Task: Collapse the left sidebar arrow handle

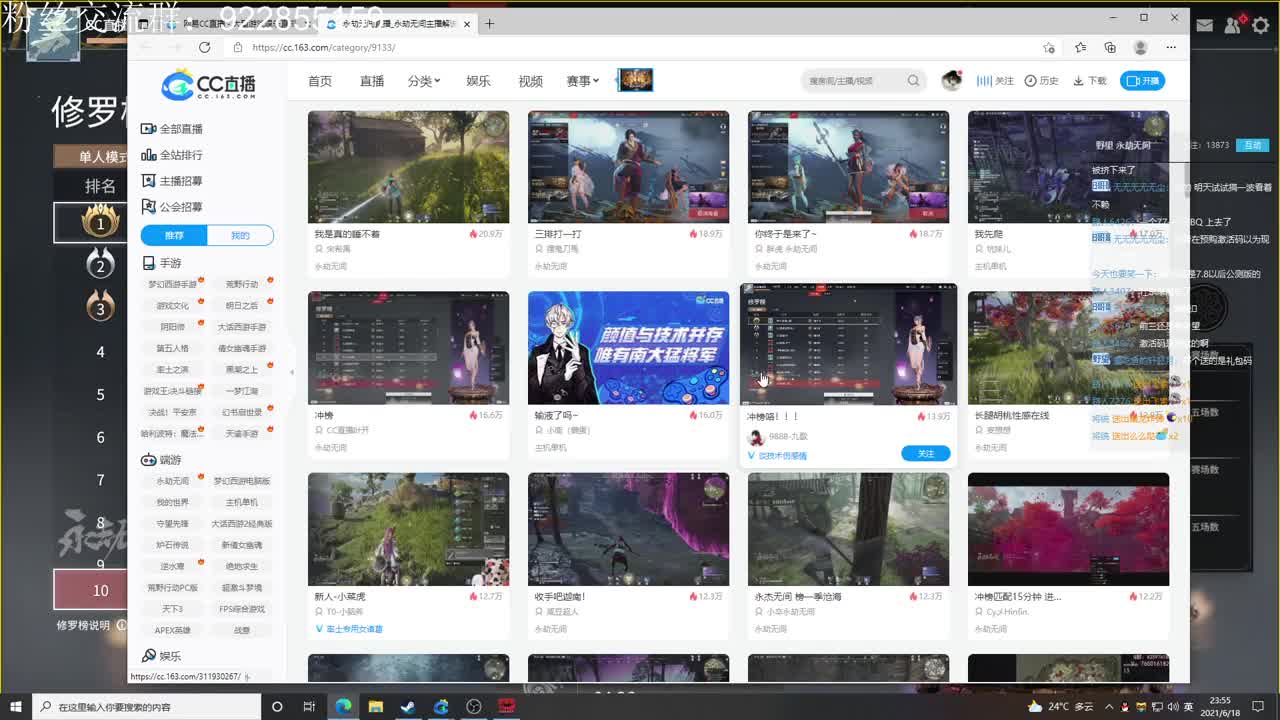Action: coord(292,372)
